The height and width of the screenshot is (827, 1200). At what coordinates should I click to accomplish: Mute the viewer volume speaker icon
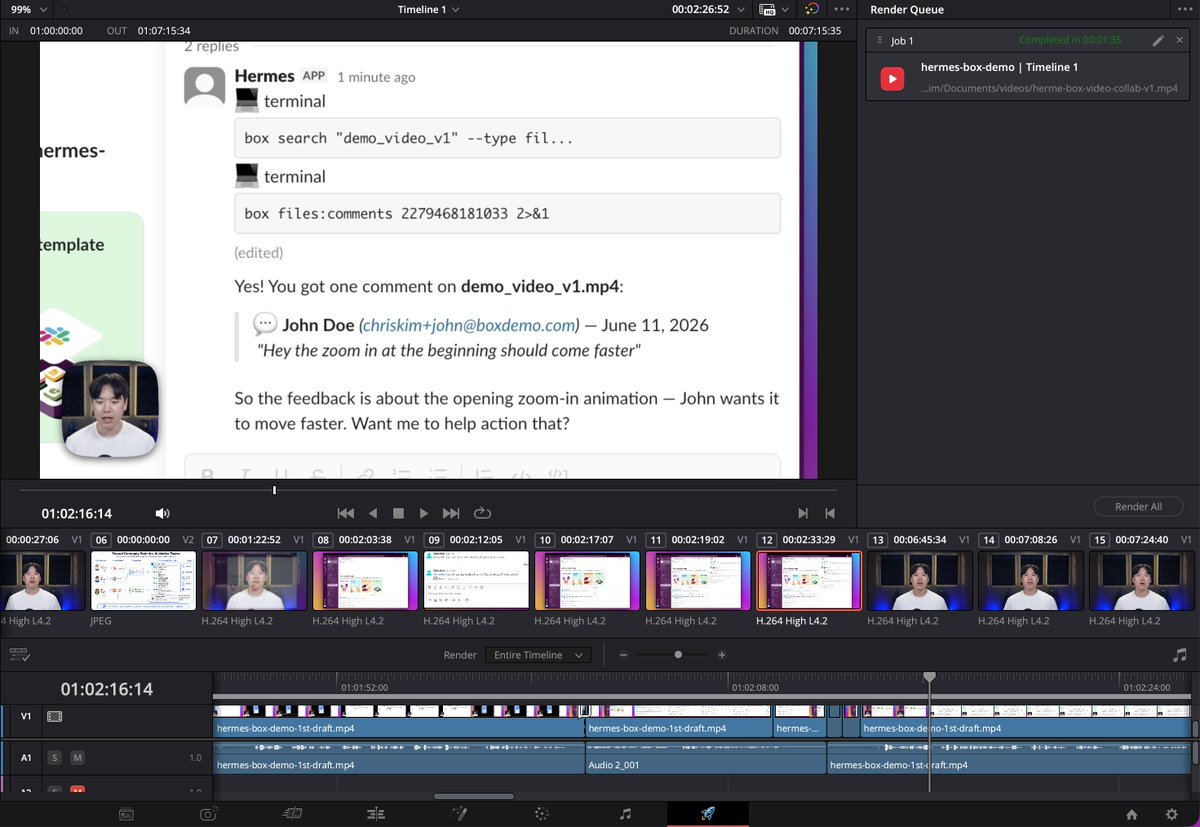point(162,513)
